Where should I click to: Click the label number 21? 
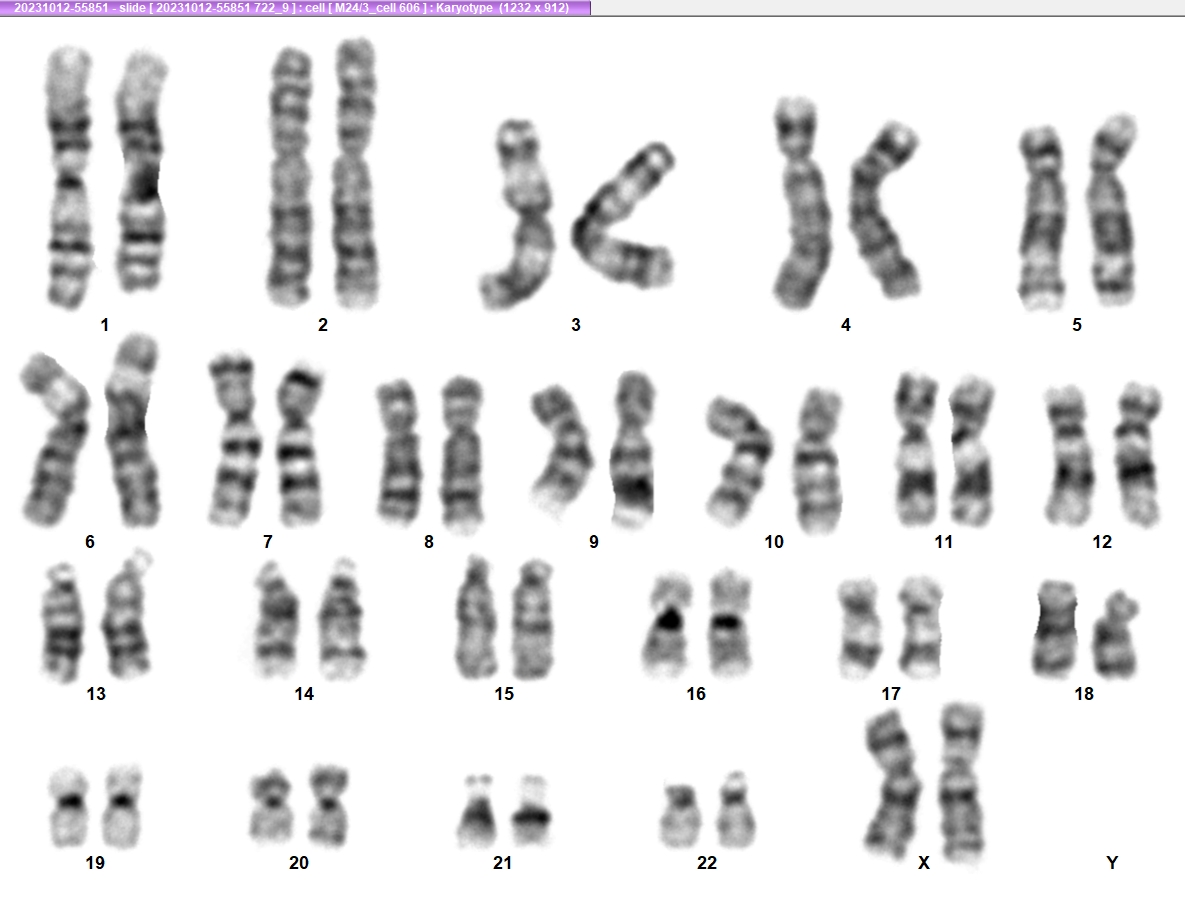click(x=503, y=863)
